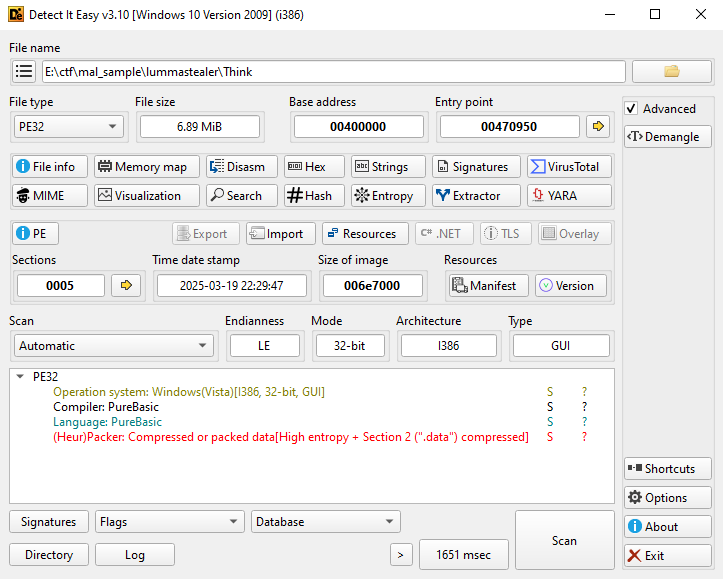Collapse the PE32 tree node

[20, 376]
